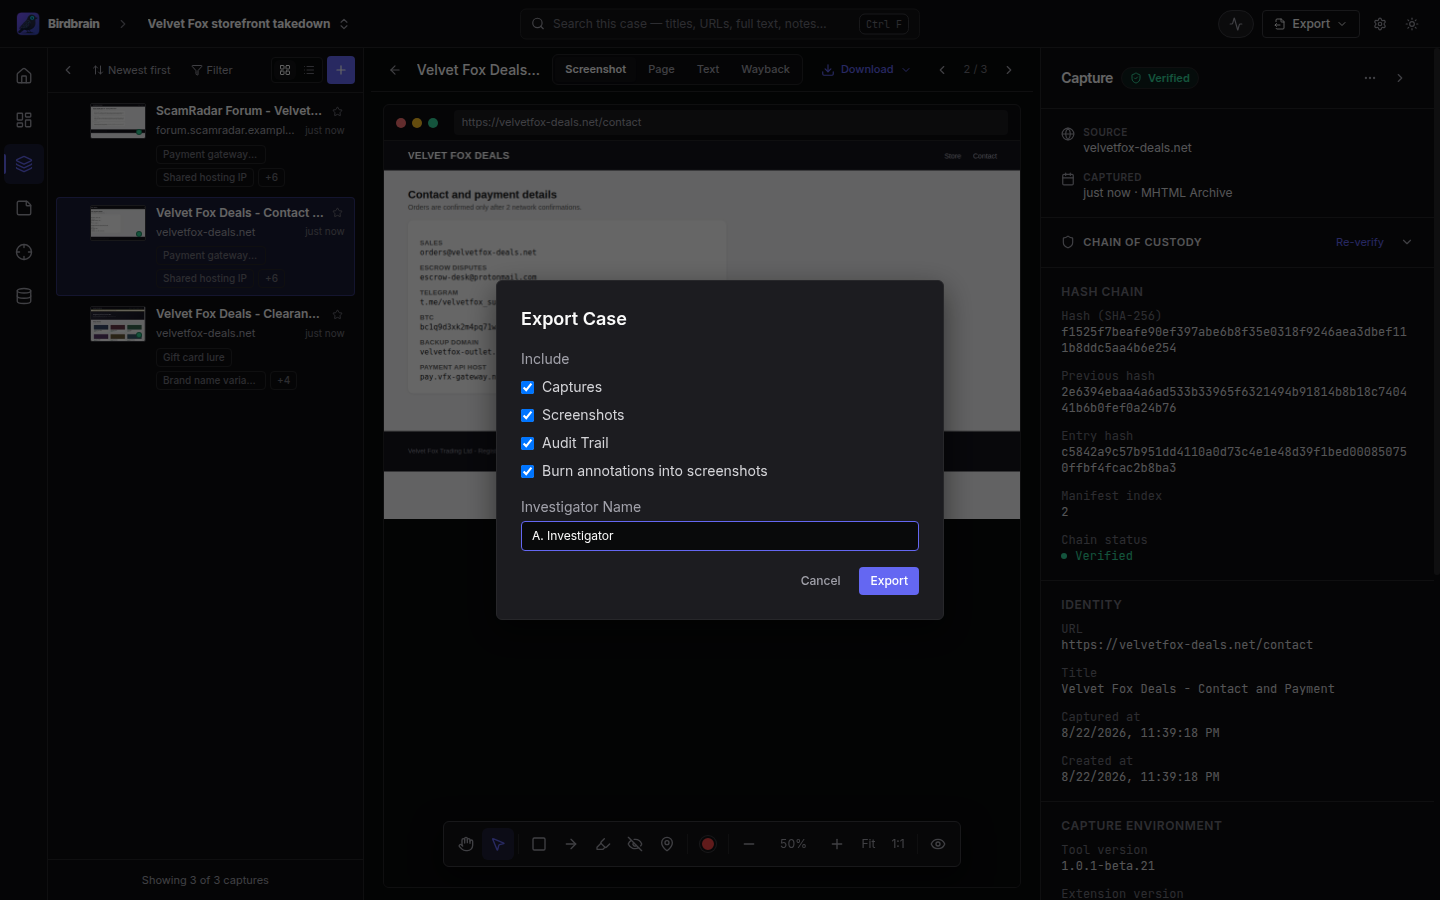Change the Newest first sort order
The height and width of the screenshot is (900, 1440).
(x=131, y=70)
